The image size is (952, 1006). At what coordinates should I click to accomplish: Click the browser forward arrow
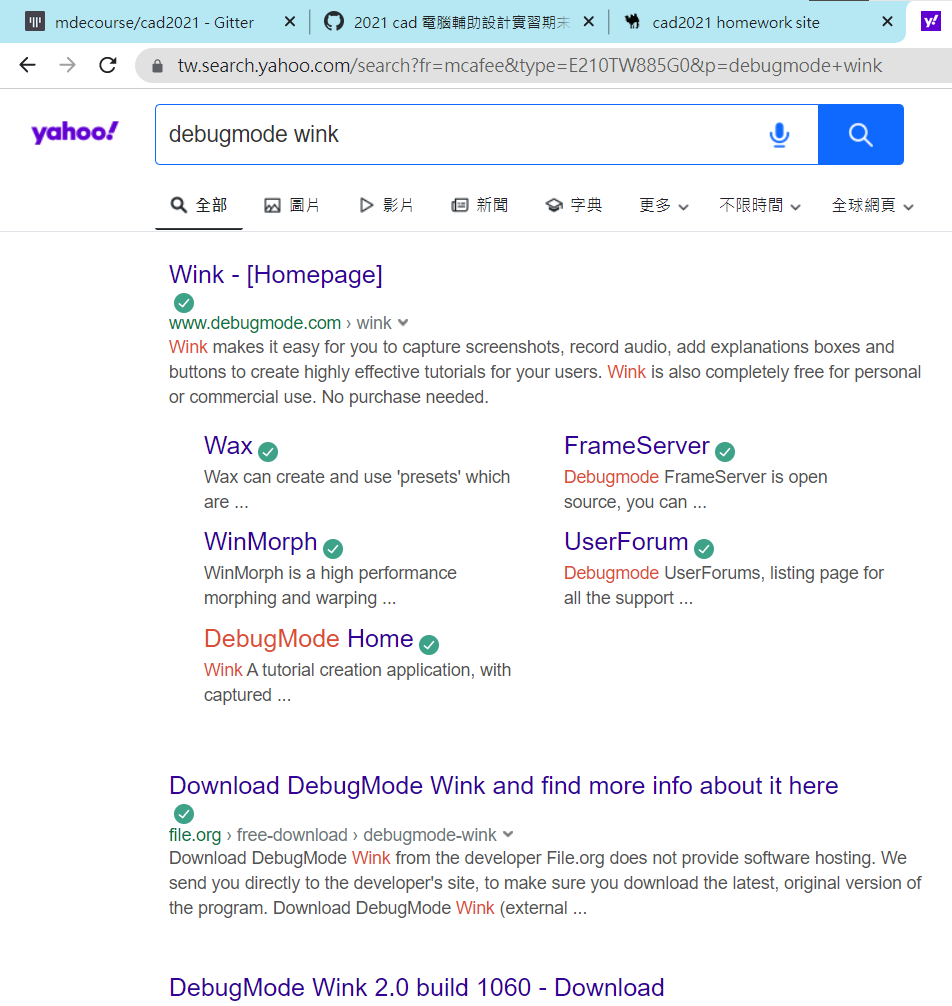[67, 65]
